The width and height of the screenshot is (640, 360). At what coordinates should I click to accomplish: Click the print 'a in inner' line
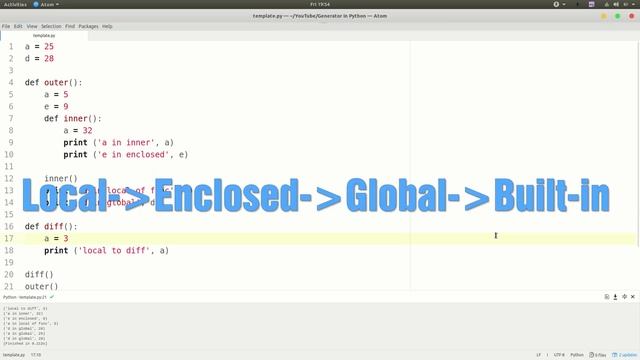(x=118, y=142)
